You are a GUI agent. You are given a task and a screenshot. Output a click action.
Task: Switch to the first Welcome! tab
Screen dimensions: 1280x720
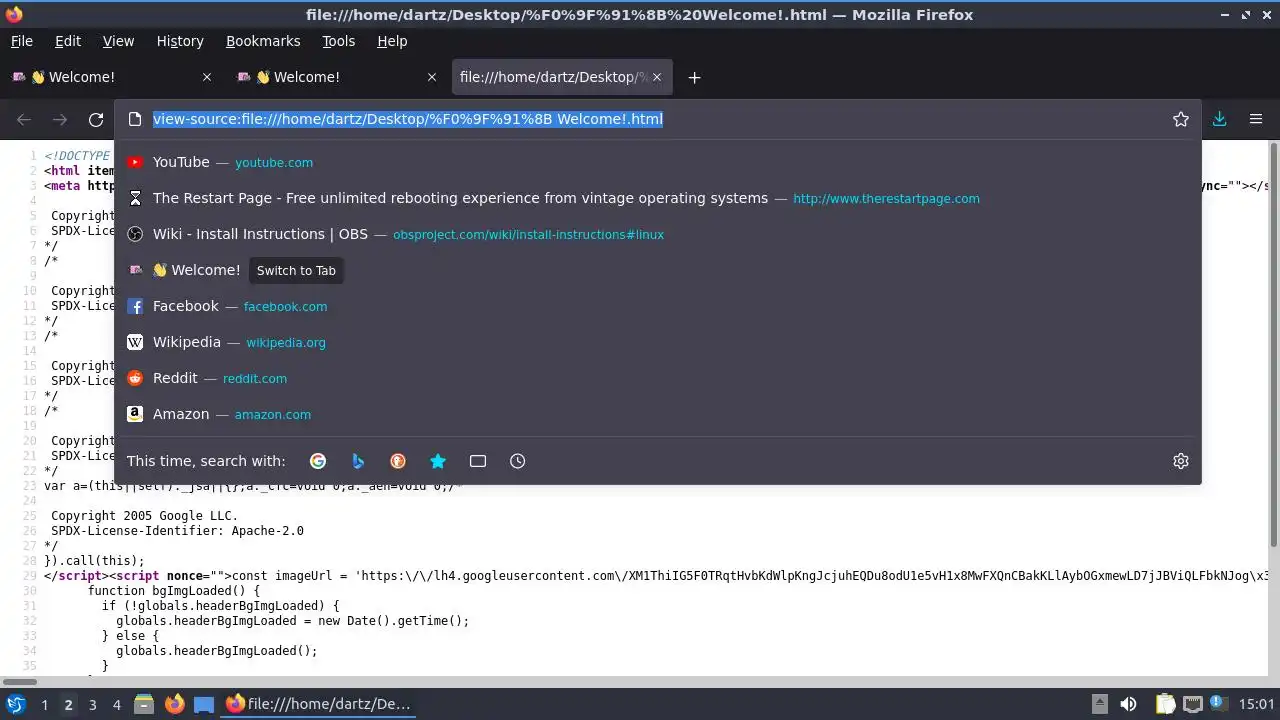[112, 77]
